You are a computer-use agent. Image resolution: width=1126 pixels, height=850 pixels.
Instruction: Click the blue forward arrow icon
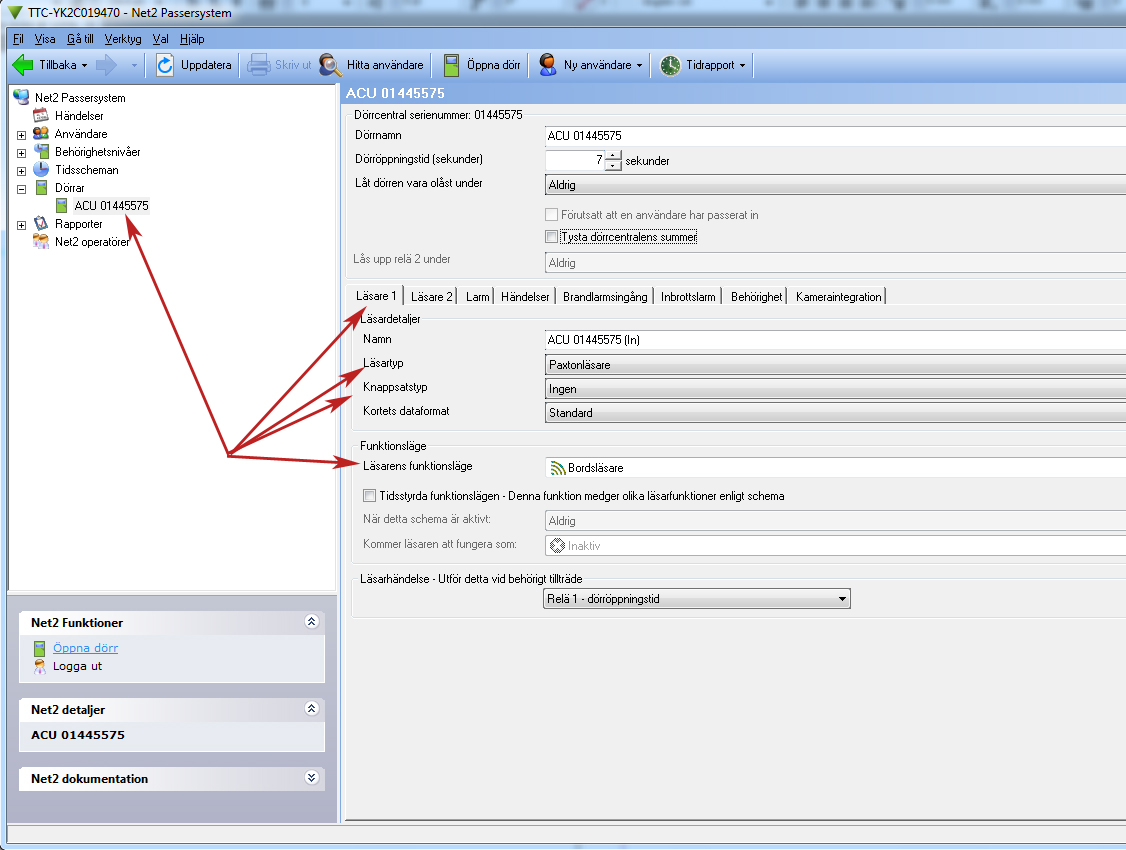[x=106, y=65]
